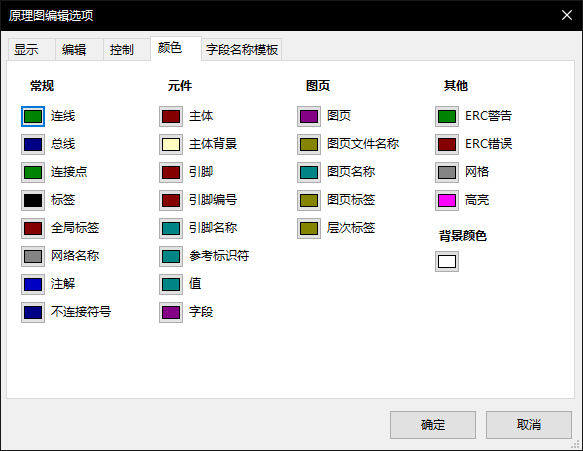
Task: Edit the ERC错误 dark red swatch
Action: [x=447, y=144]
